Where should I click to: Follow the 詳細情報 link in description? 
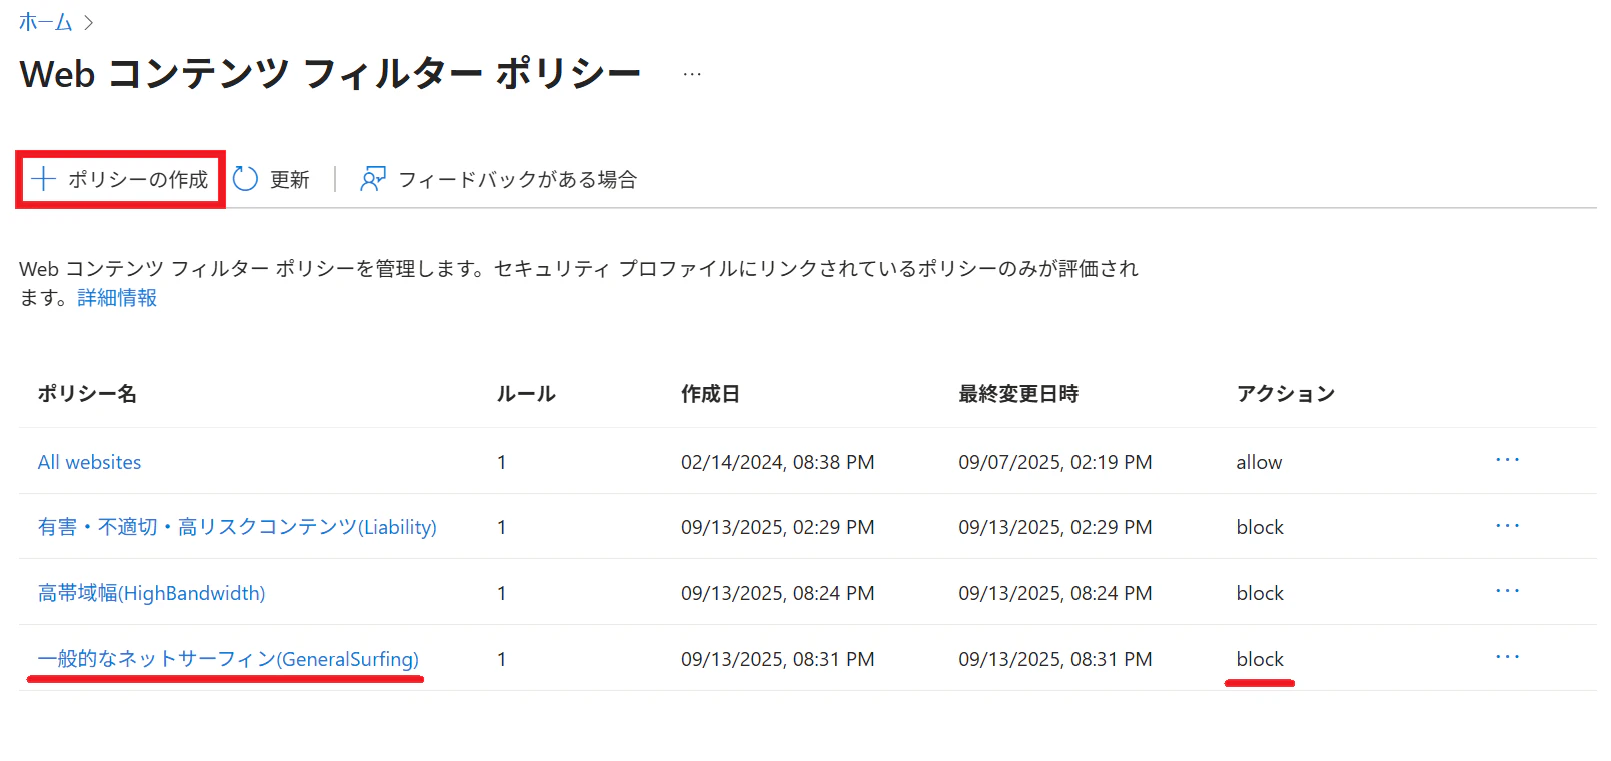click(117, 298)
